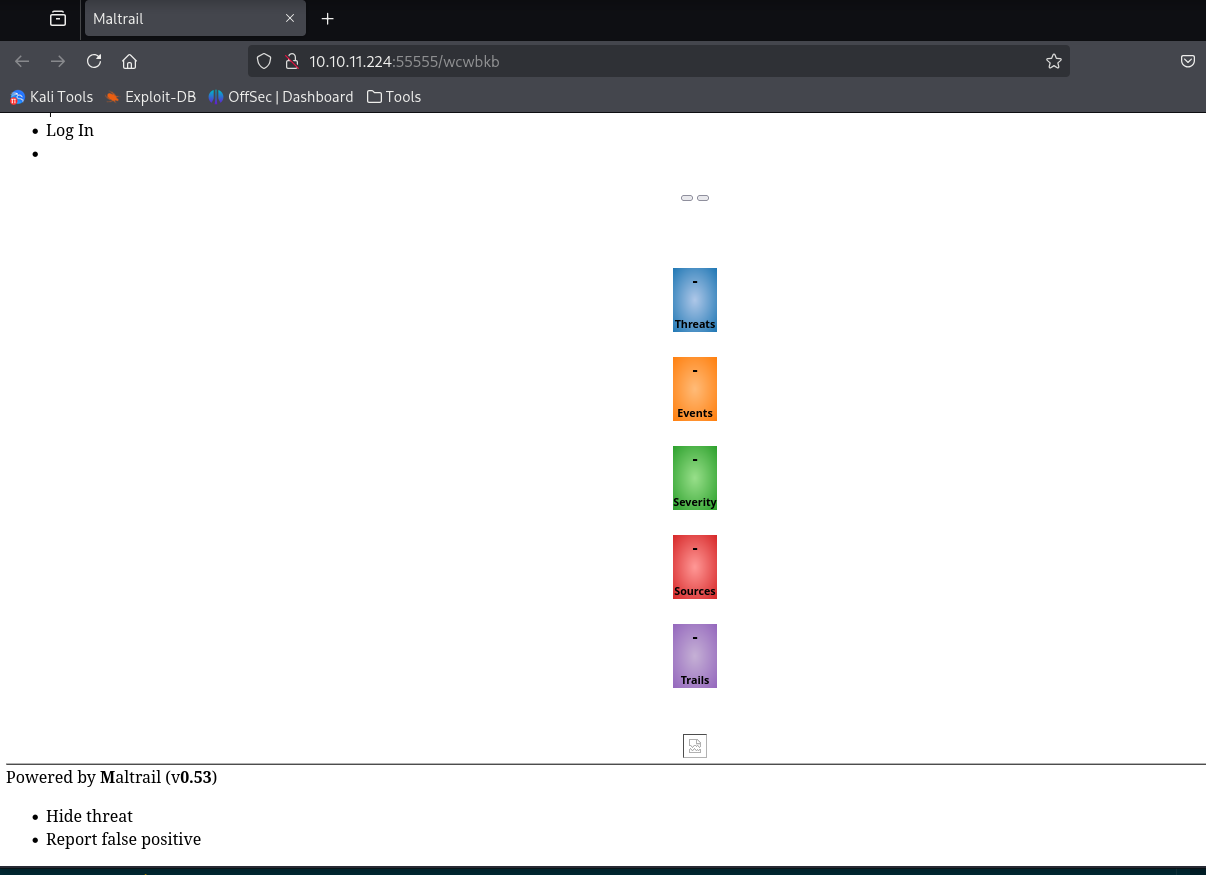Close the Maltrail tab

tap(290, 18)
